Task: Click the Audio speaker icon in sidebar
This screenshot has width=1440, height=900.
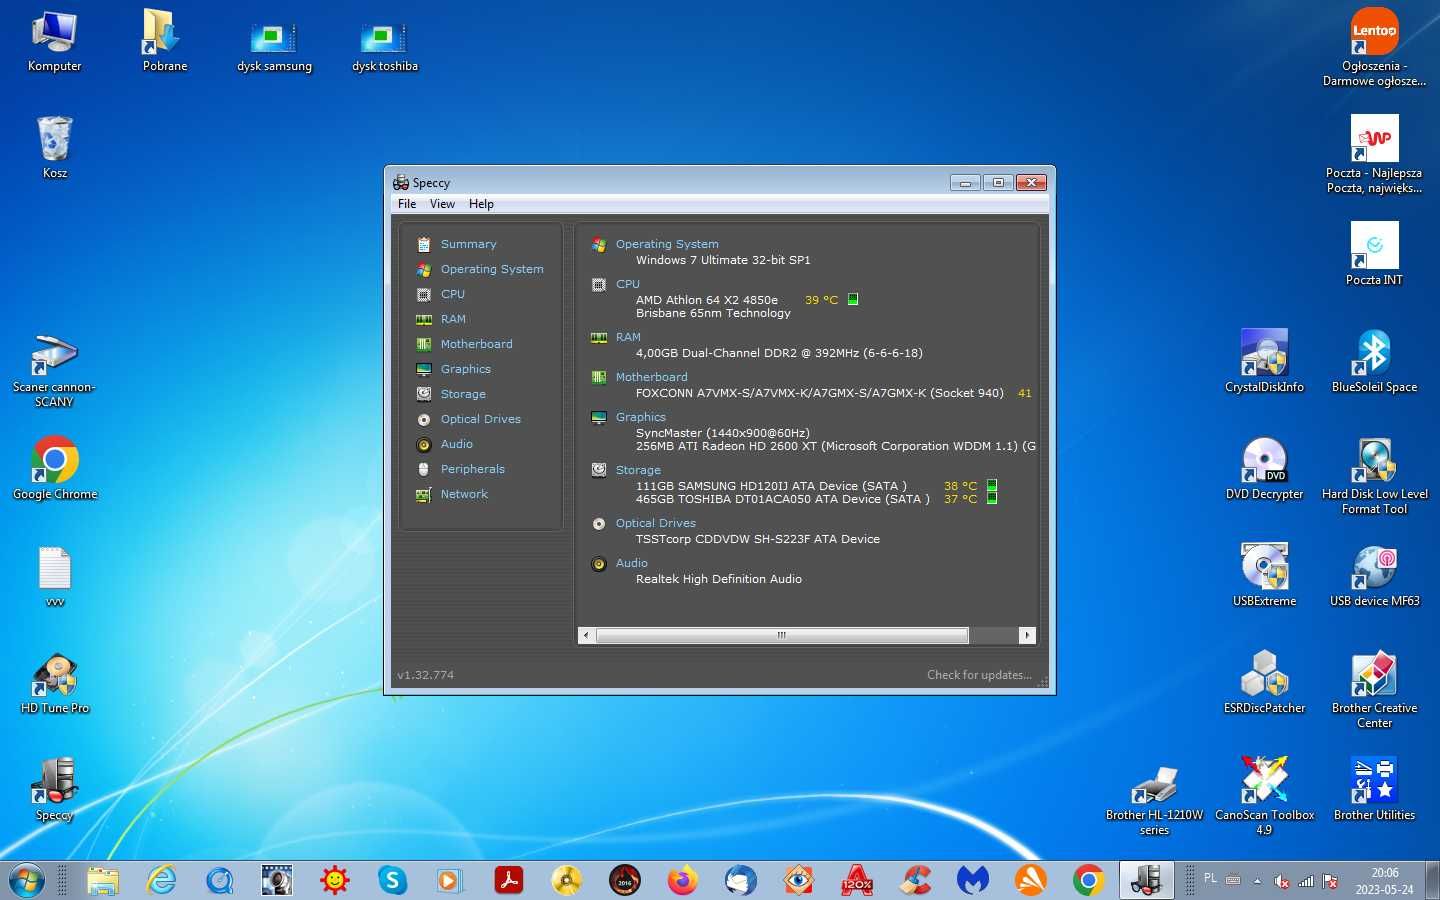Action: (424, 444)
